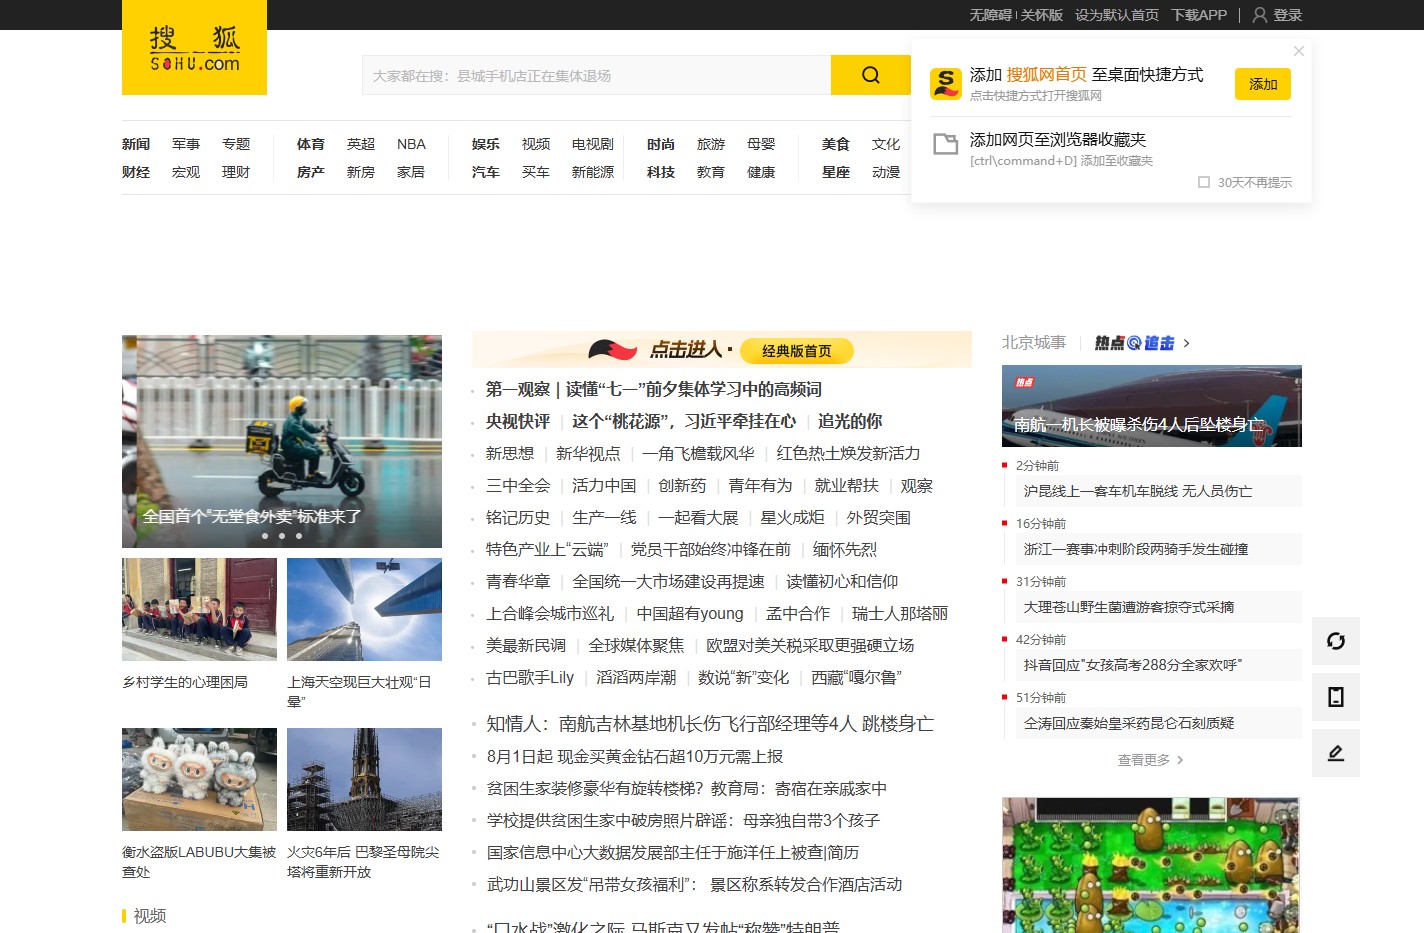Open the 娱乐 channel

coord(486,144)
